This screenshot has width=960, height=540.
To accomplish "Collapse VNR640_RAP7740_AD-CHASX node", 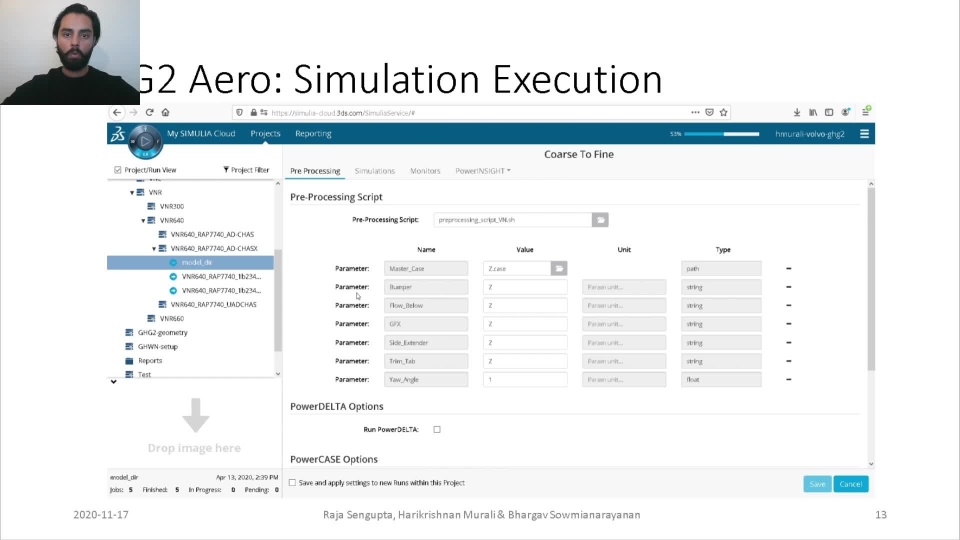I will coord(154,249).
